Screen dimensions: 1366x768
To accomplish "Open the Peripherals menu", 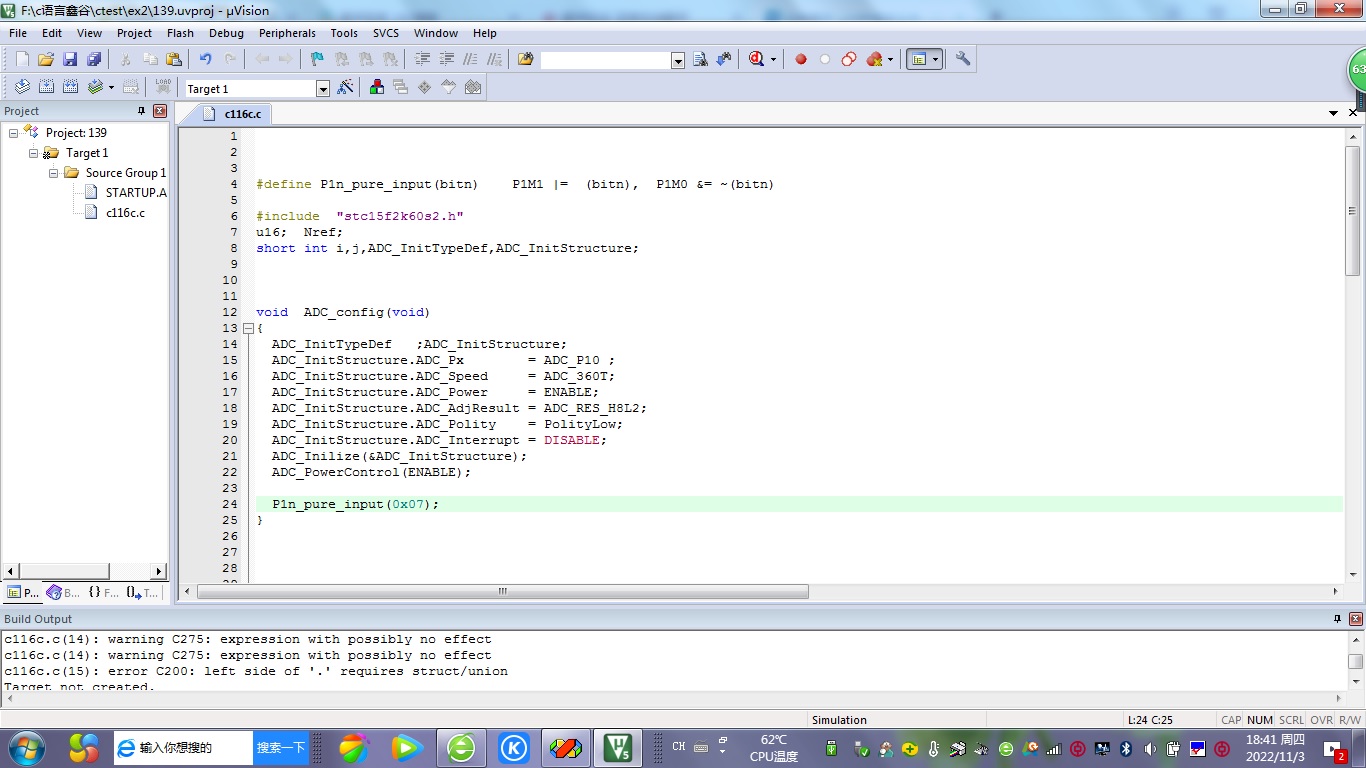I will pyautogui.click(x=287, y=33).
